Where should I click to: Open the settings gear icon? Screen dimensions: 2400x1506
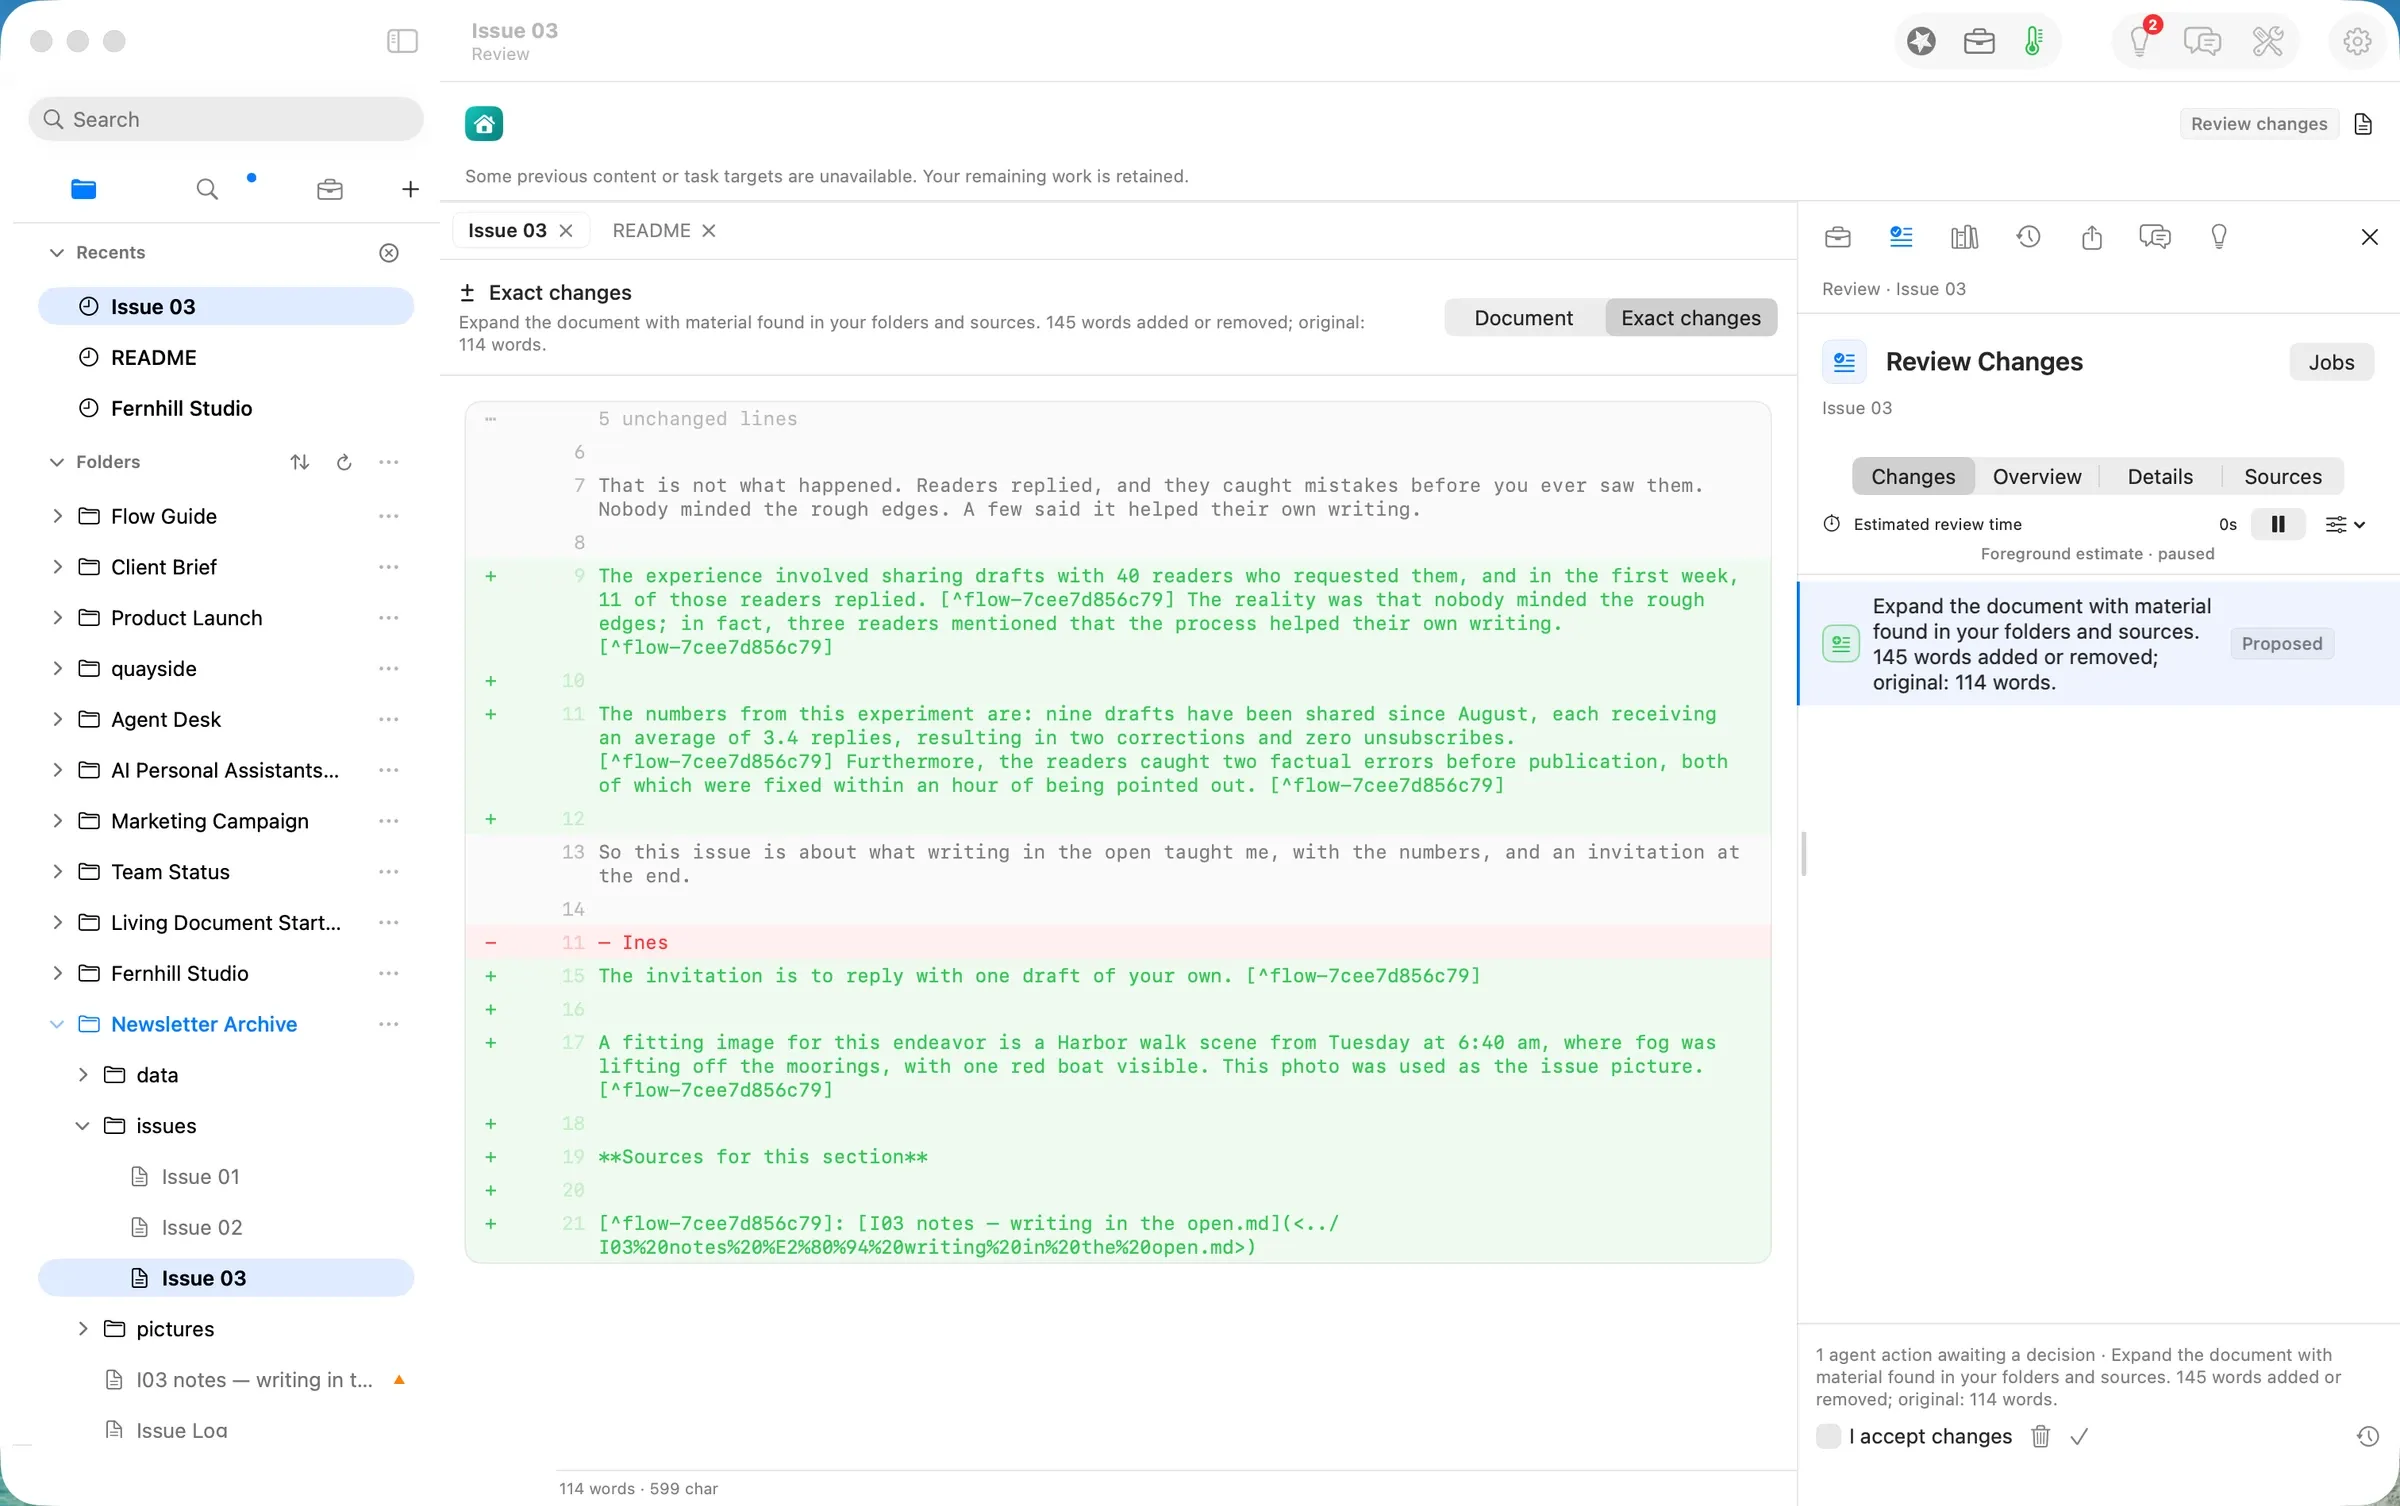point(2357,41)
